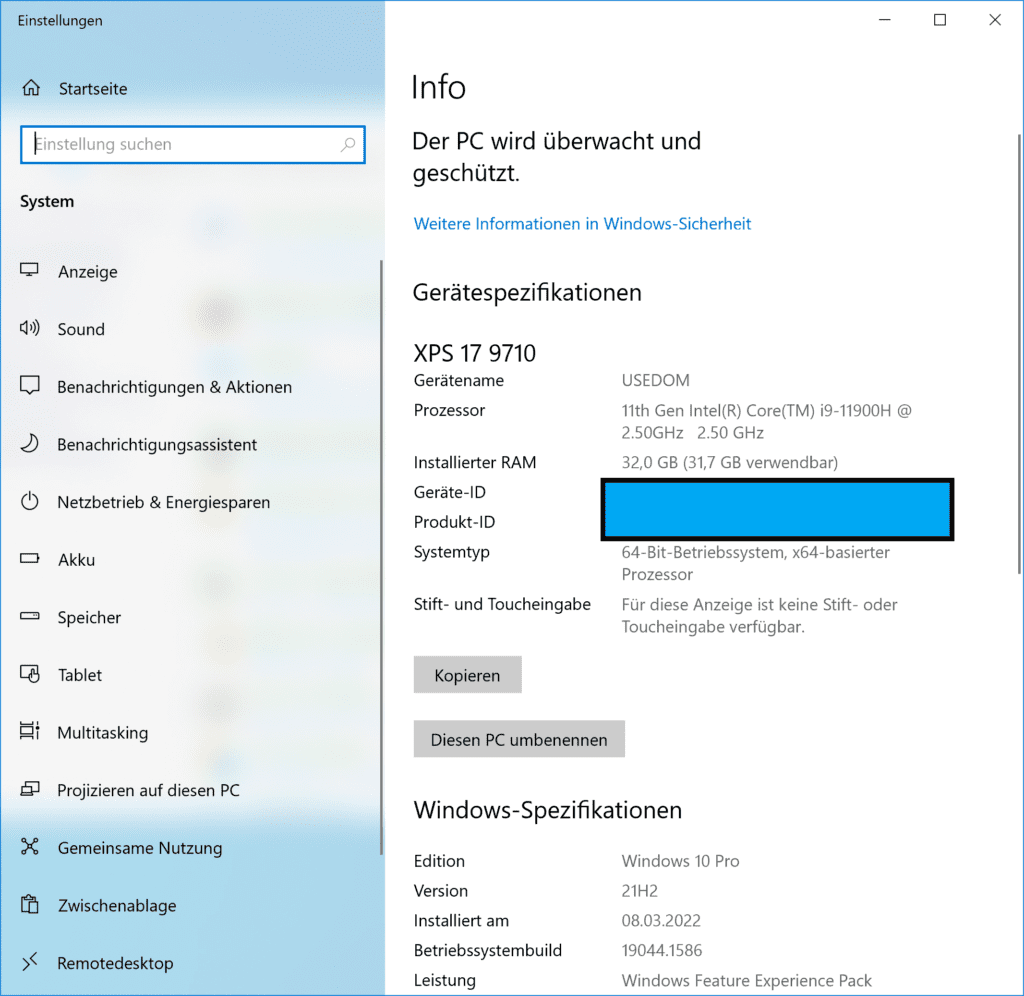The image size is (1024, 996).
Task: Click the Stift- und Toucheingabe label
Action: [502, 604]
